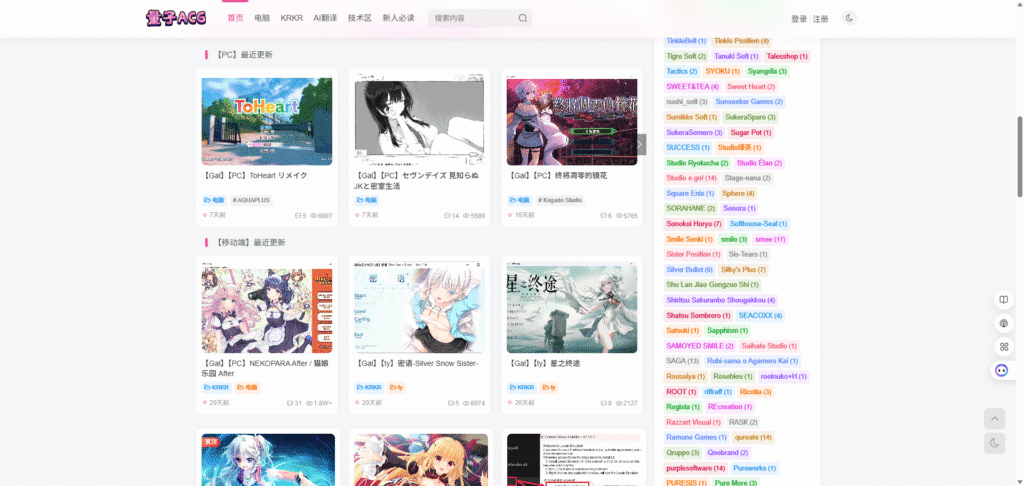Open the KRKR nav menu

coord(291,18)
